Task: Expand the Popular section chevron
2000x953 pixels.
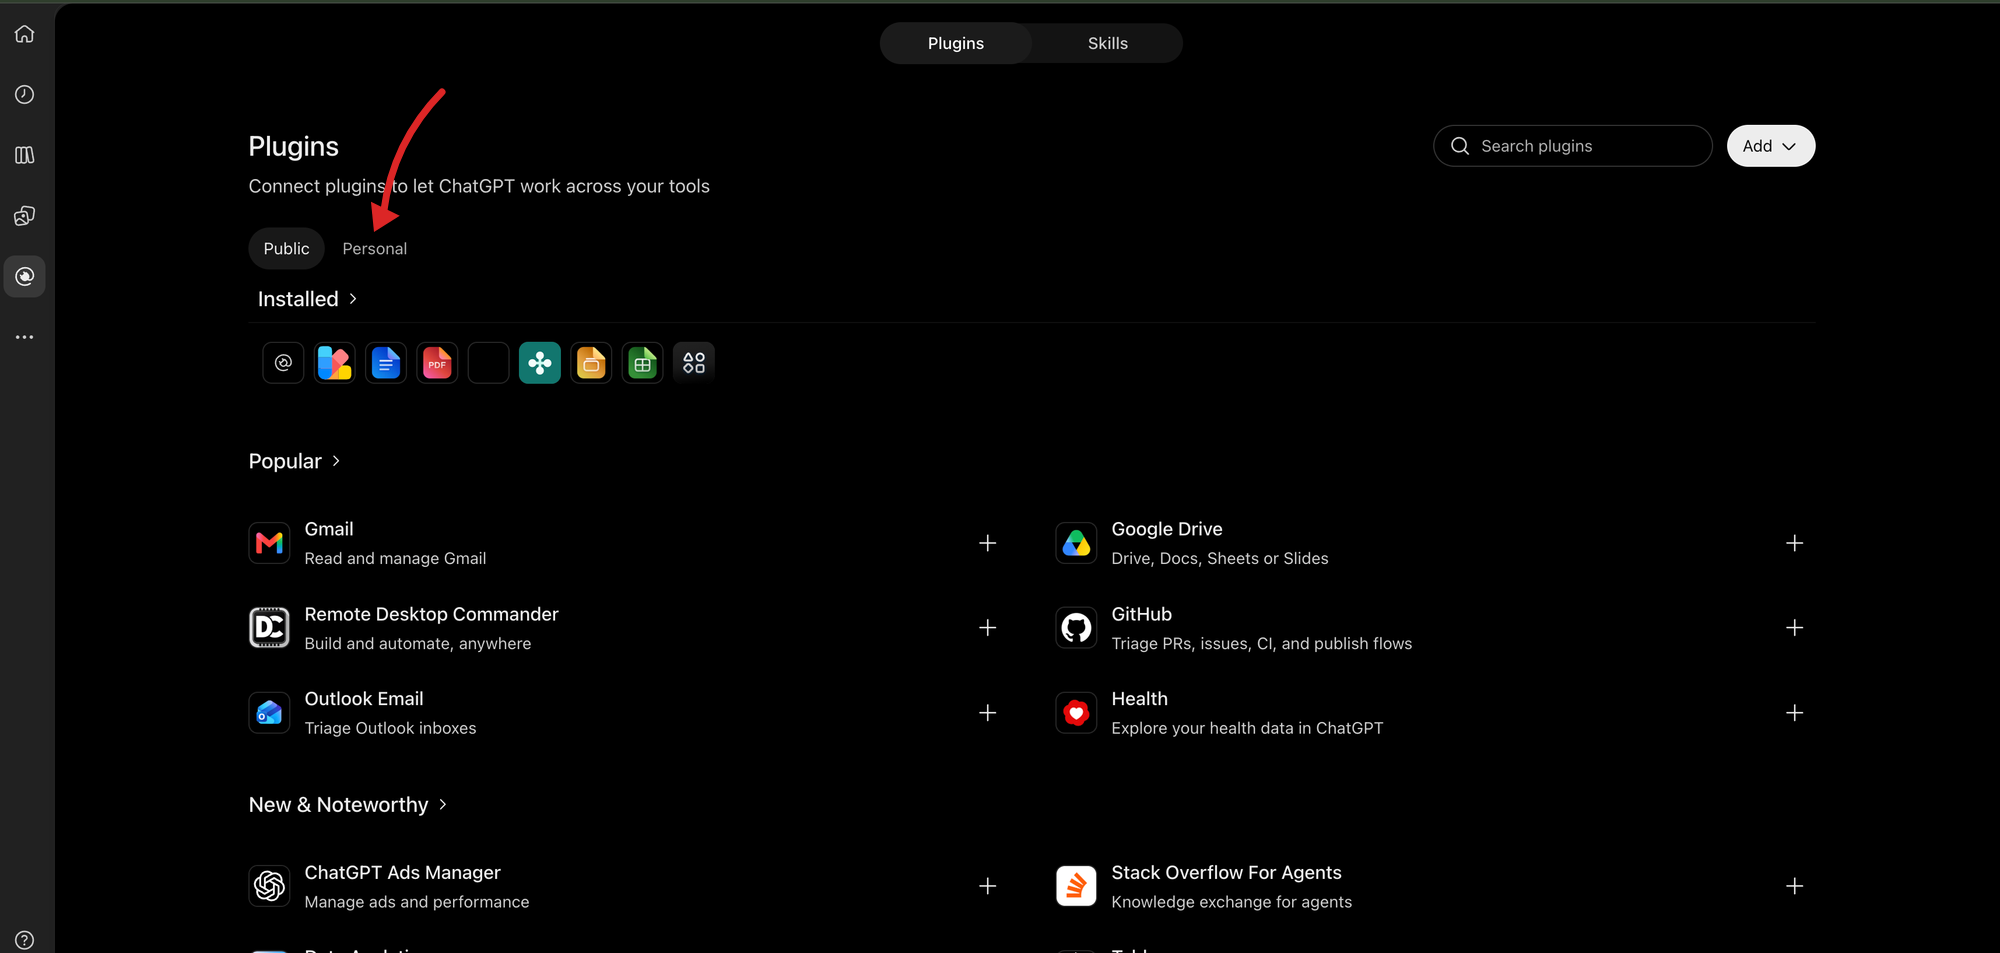Action: point(336,461)
